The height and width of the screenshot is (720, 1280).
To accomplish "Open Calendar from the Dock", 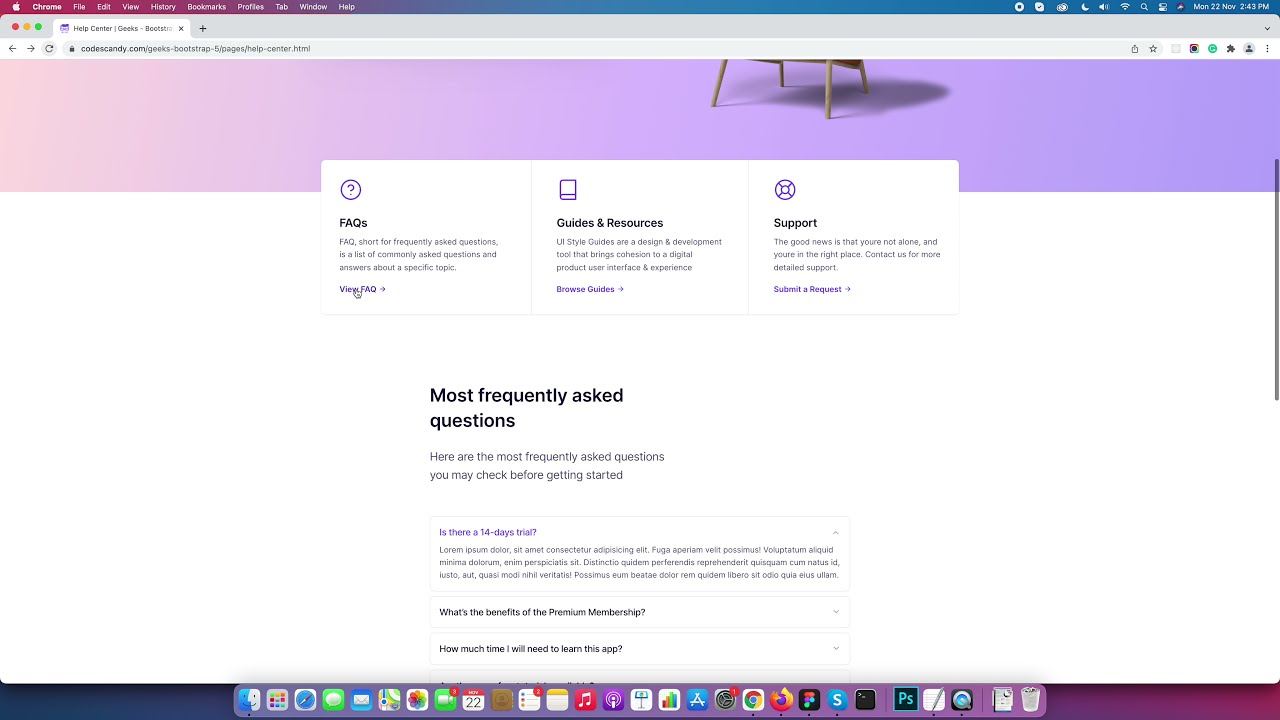I will 474,700.
